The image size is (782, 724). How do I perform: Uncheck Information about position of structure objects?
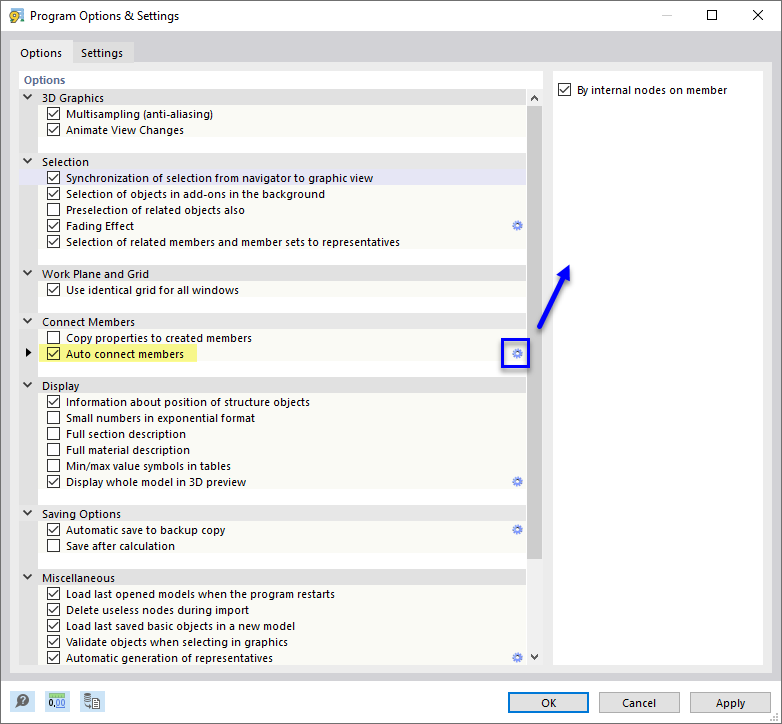(53, 402)
